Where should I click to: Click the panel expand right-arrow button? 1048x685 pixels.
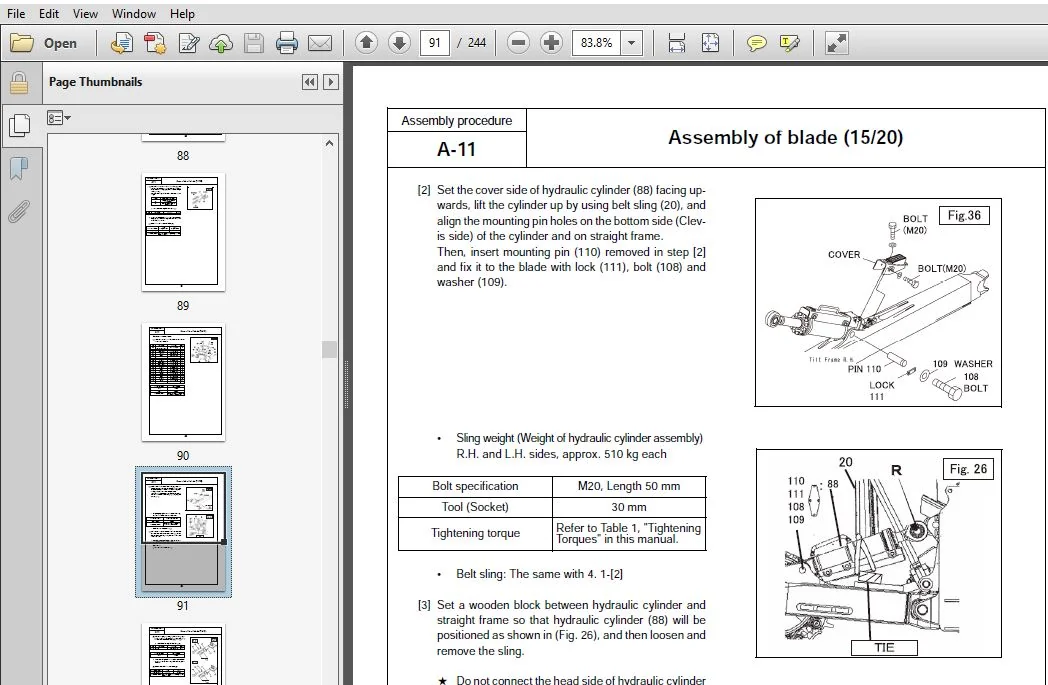click(330, 82)
